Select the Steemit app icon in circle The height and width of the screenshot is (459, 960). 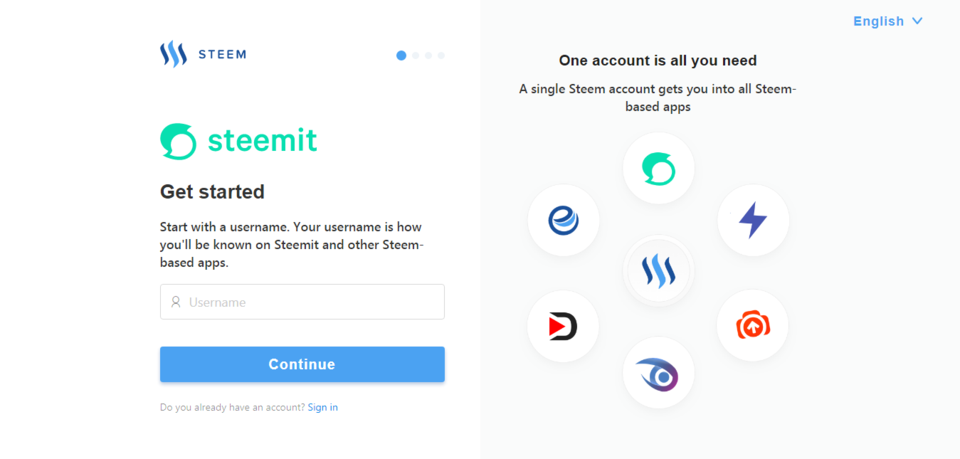[658, 168]
